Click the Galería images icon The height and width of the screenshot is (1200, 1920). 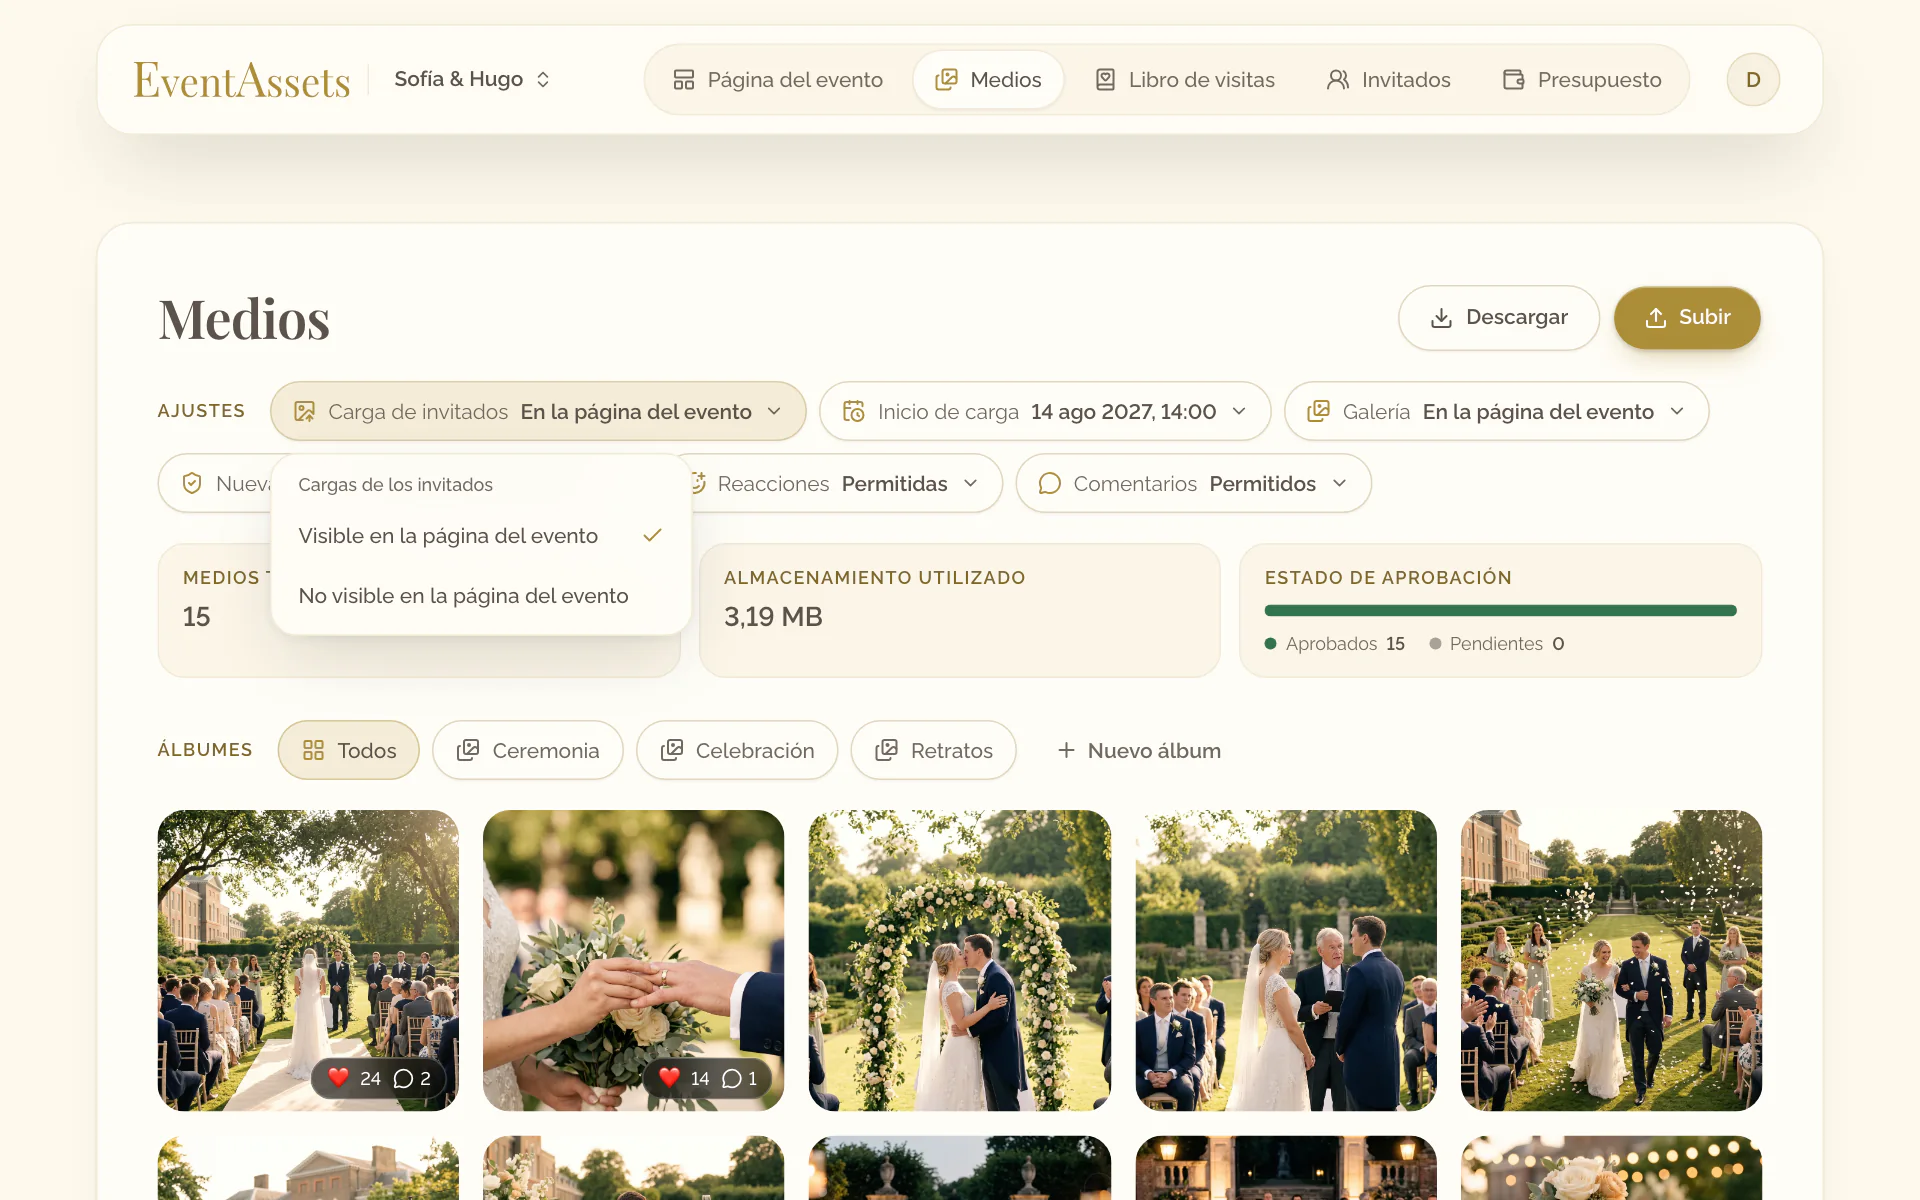click(x=1319, y=411)
